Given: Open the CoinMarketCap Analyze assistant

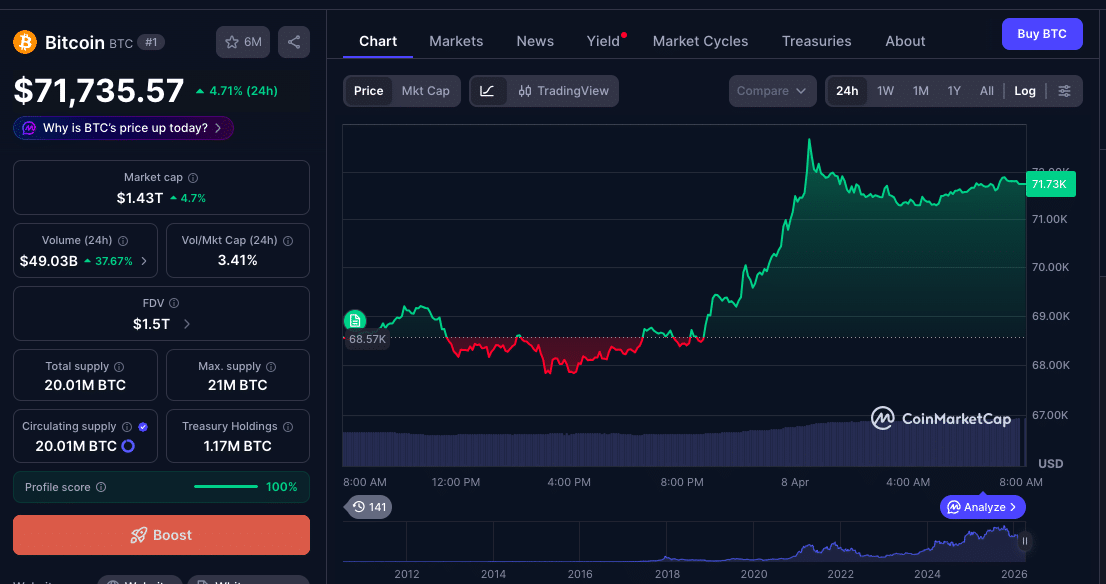Looking at the screenshot, I should [982, 507].
